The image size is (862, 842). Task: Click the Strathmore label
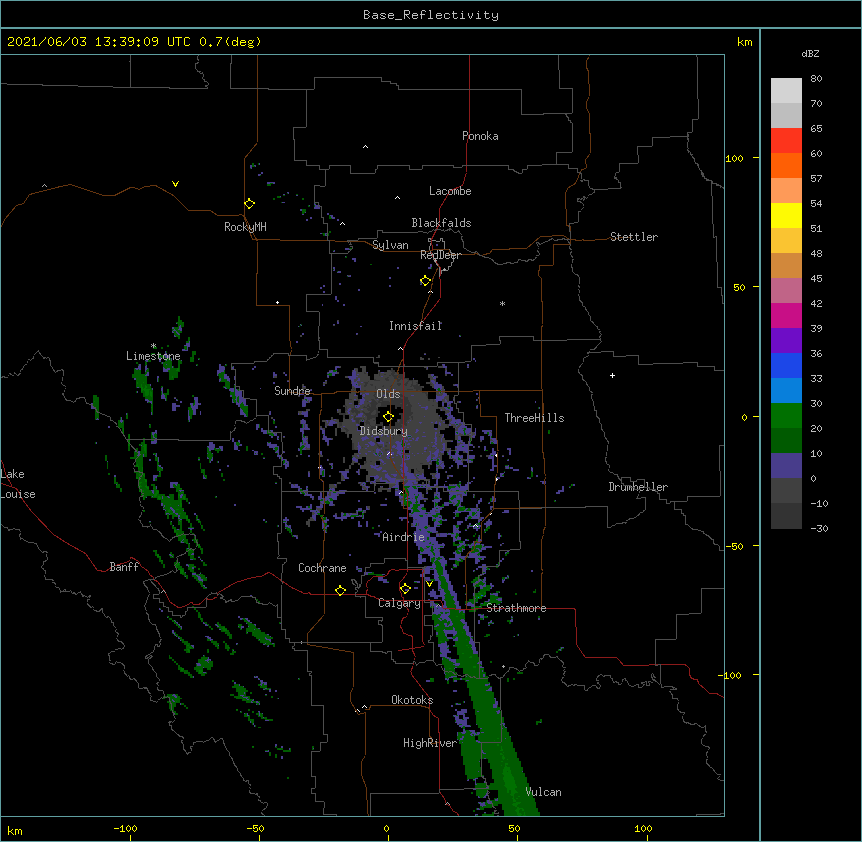516,608
